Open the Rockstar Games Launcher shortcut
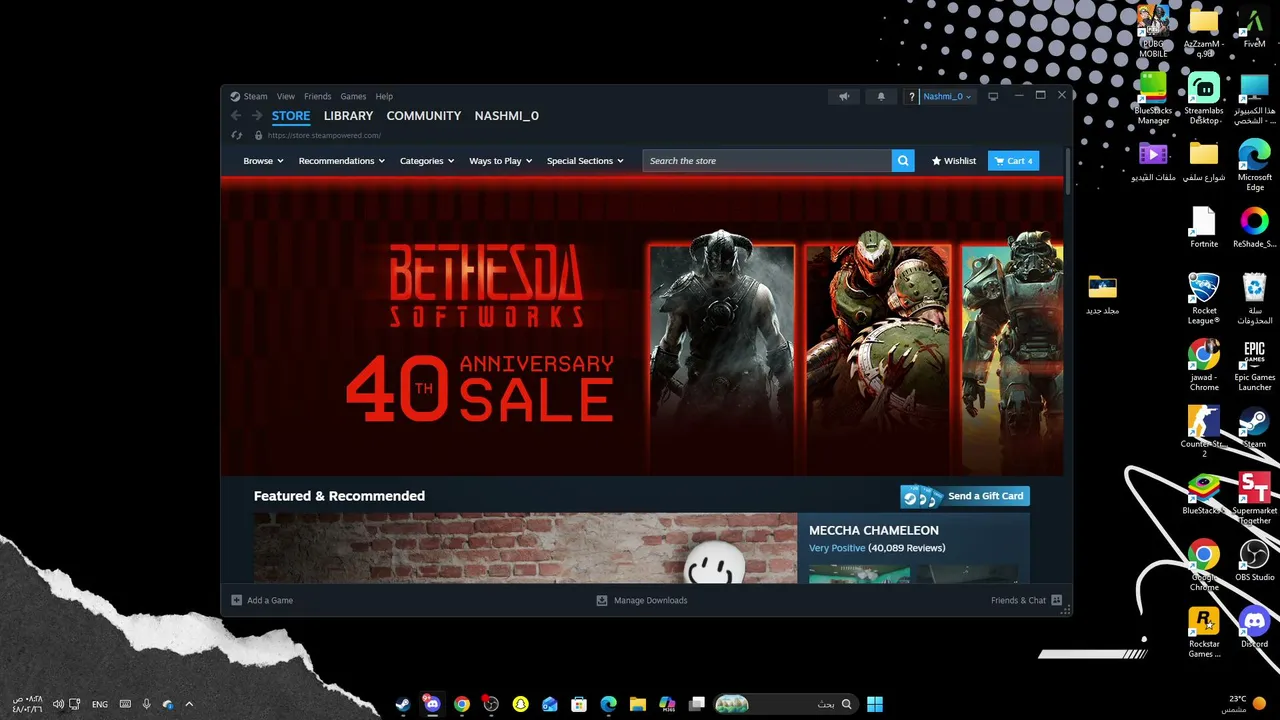Viewport: 1280px width, 720px height. (1204, 633)
